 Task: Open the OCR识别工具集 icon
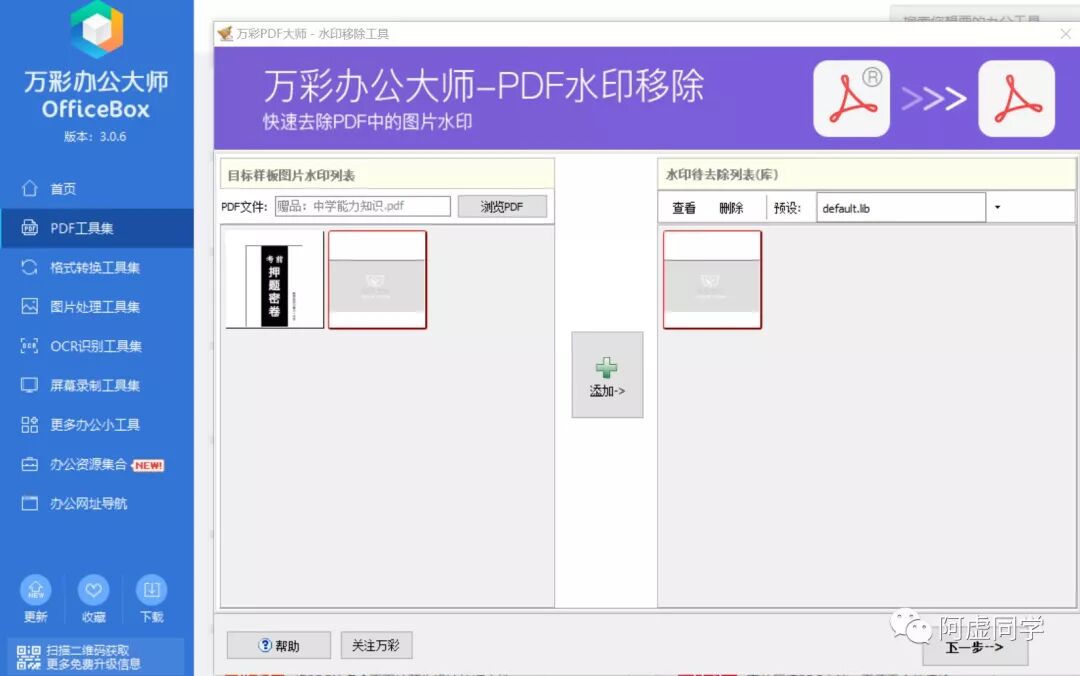pos(30,345)
